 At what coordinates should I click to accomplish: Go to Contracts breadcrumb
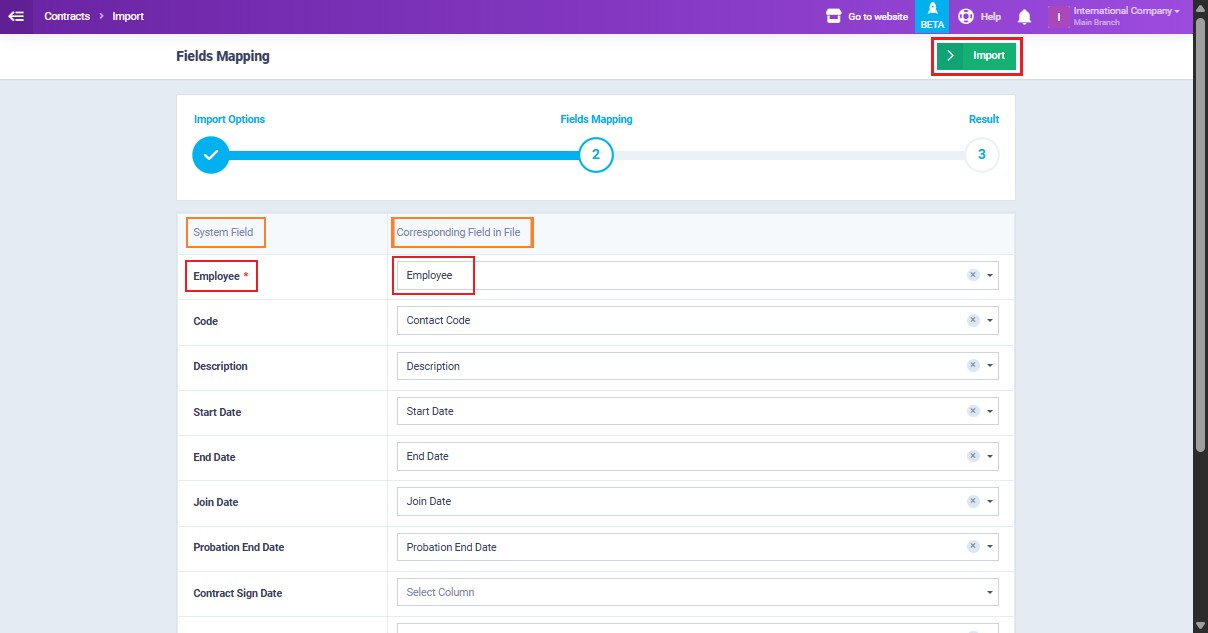(67, 16)
